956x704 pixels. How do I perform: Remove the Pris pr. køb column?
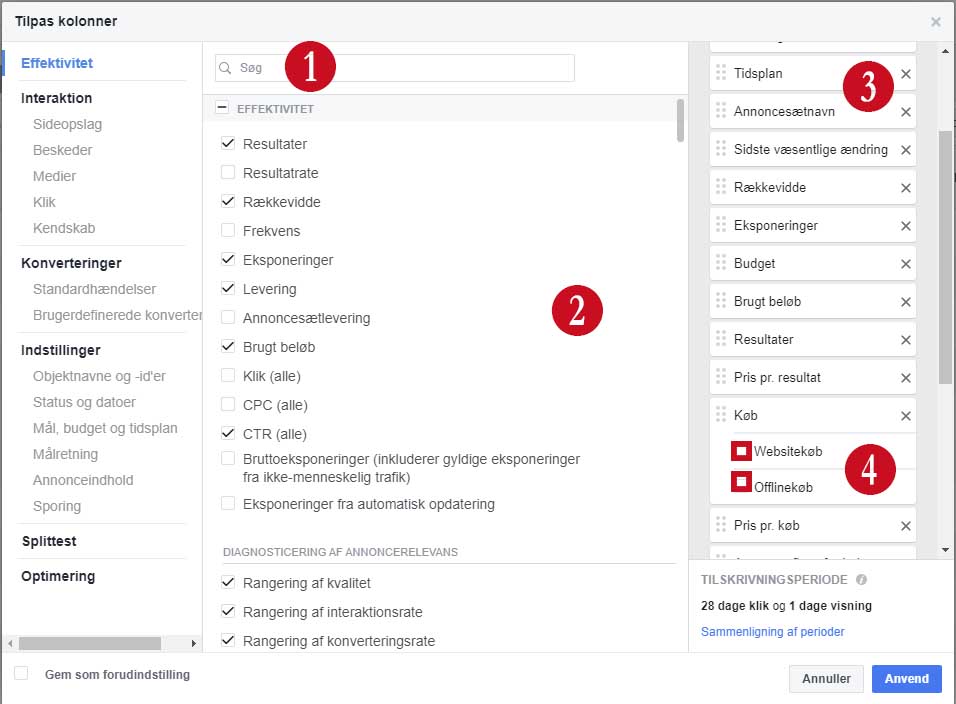[x=906, y=525]
